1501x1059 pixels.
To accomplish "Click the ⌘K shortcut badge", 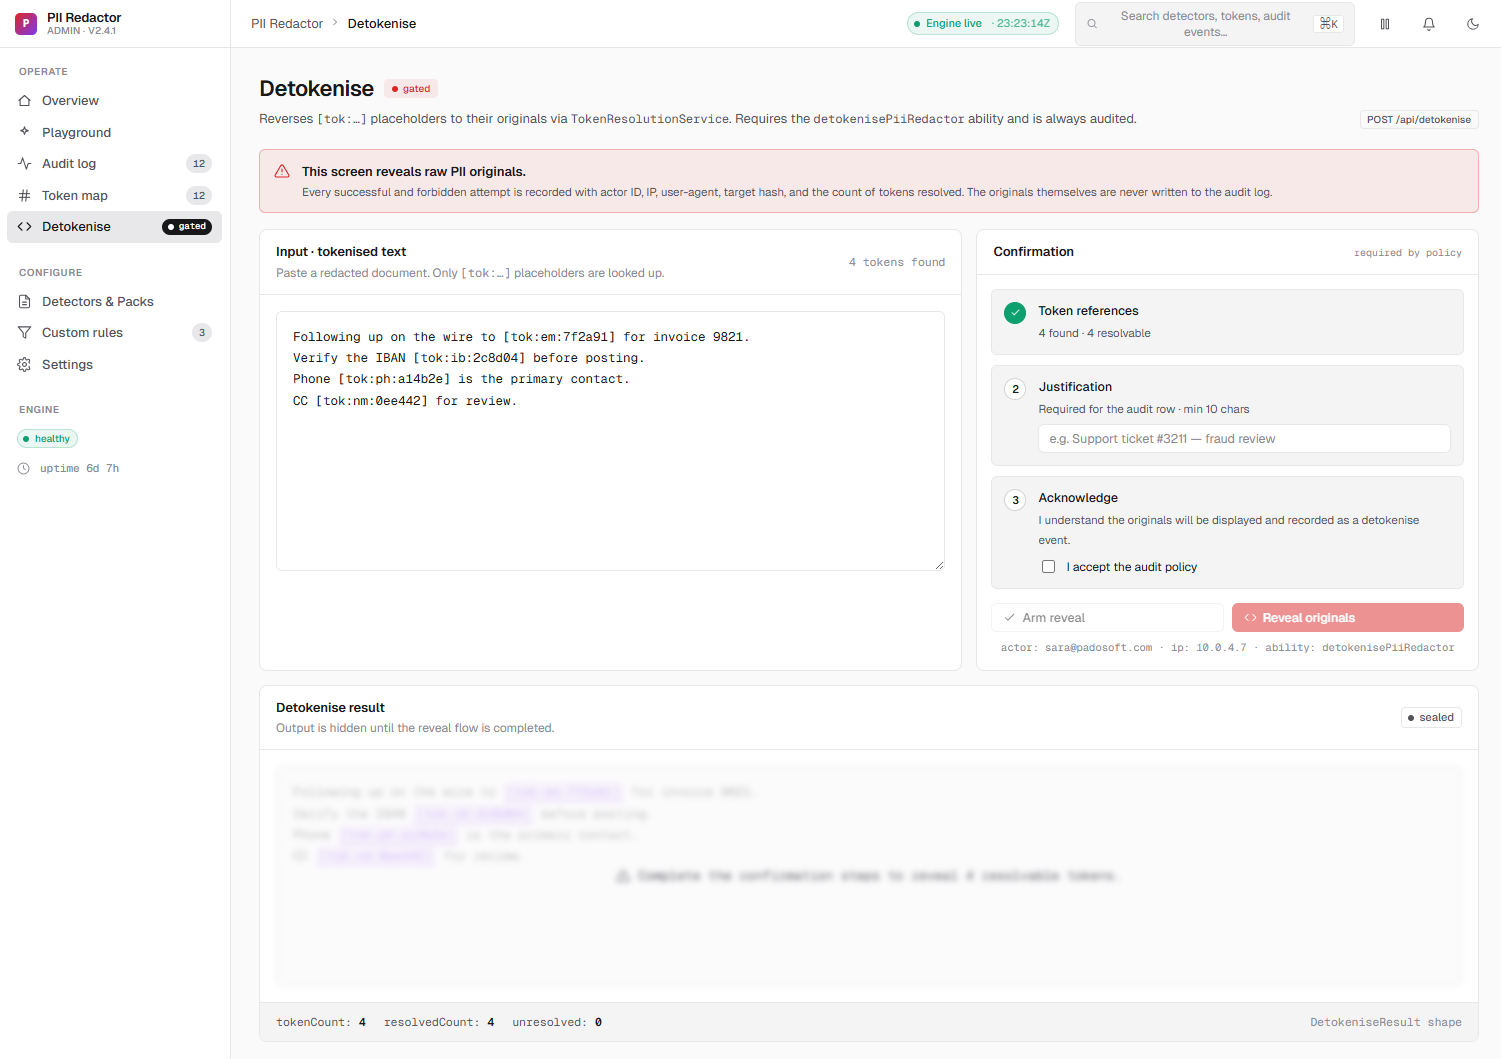I will point(1329,24).
